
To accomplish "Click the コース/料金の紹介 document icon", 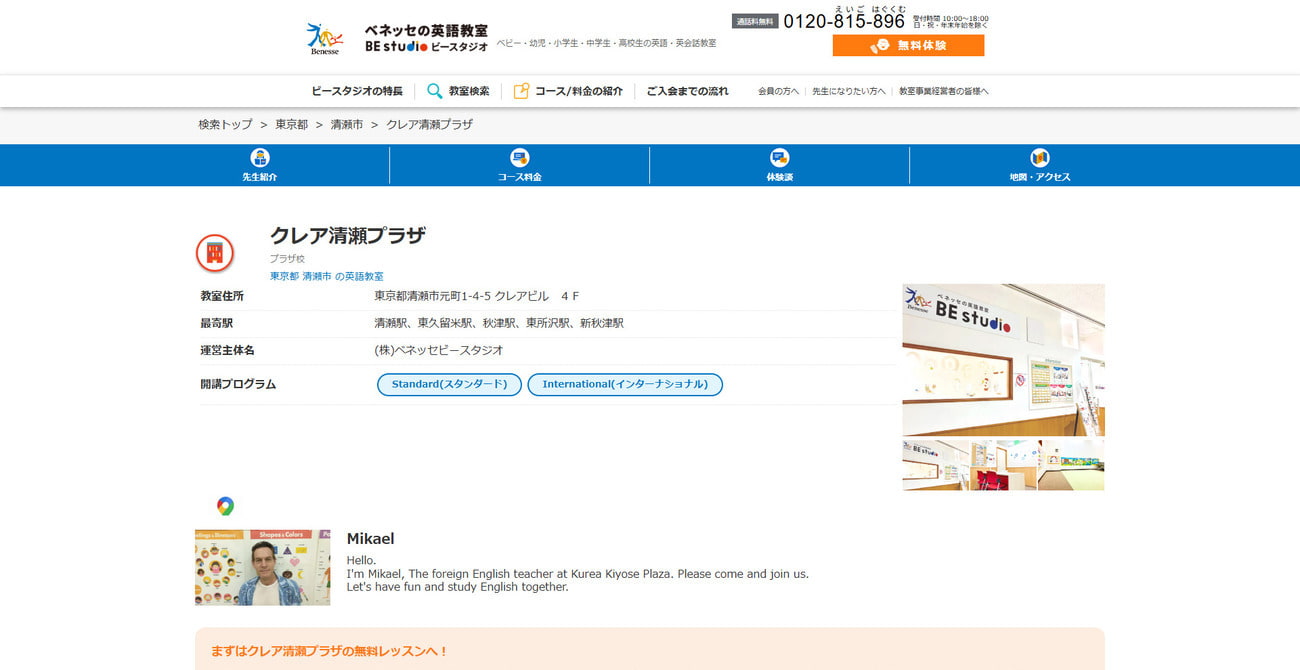I will (521, 91).
